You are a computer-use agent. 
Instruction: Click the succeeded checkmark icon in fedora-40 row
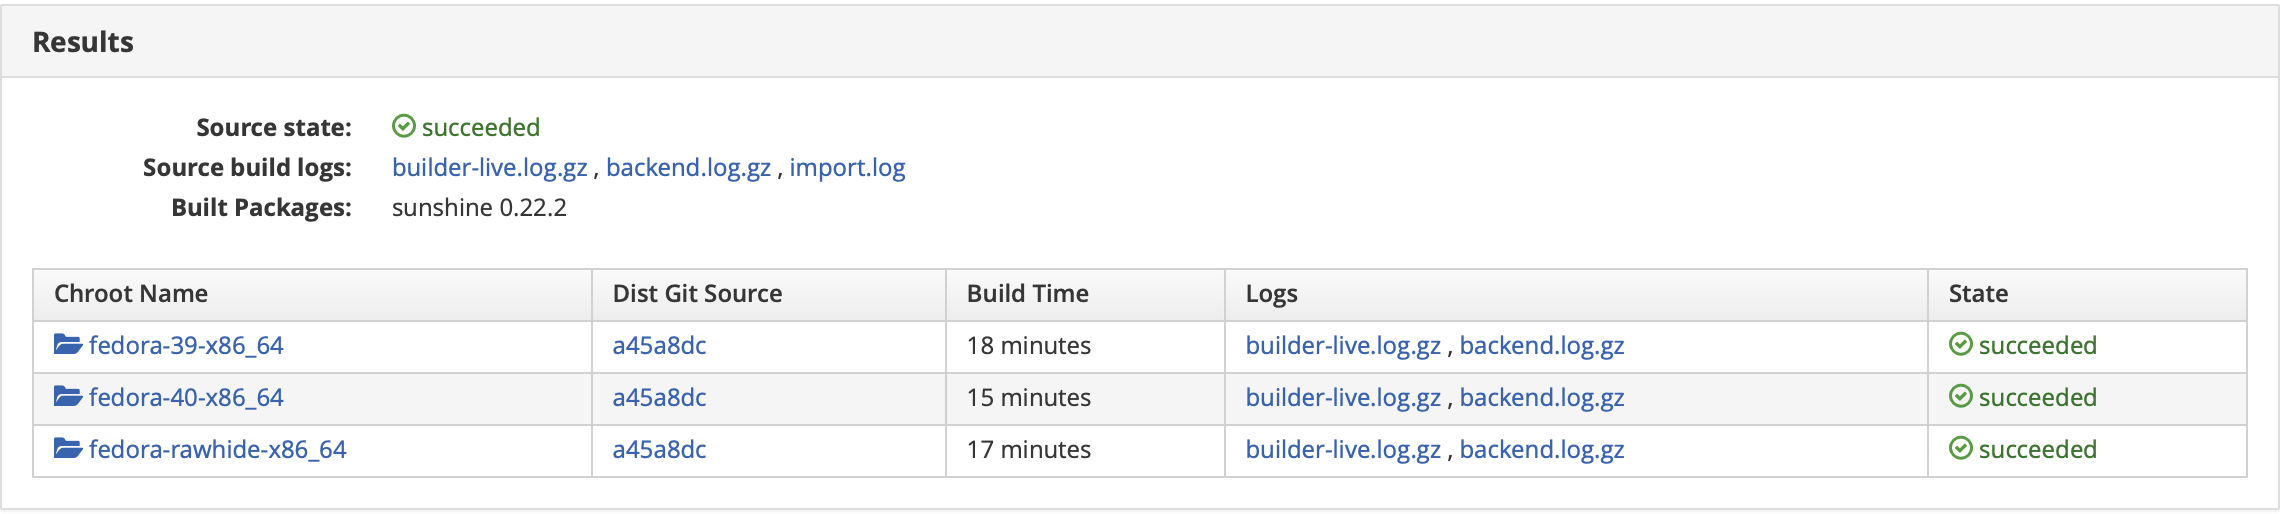coord(1961,396)
